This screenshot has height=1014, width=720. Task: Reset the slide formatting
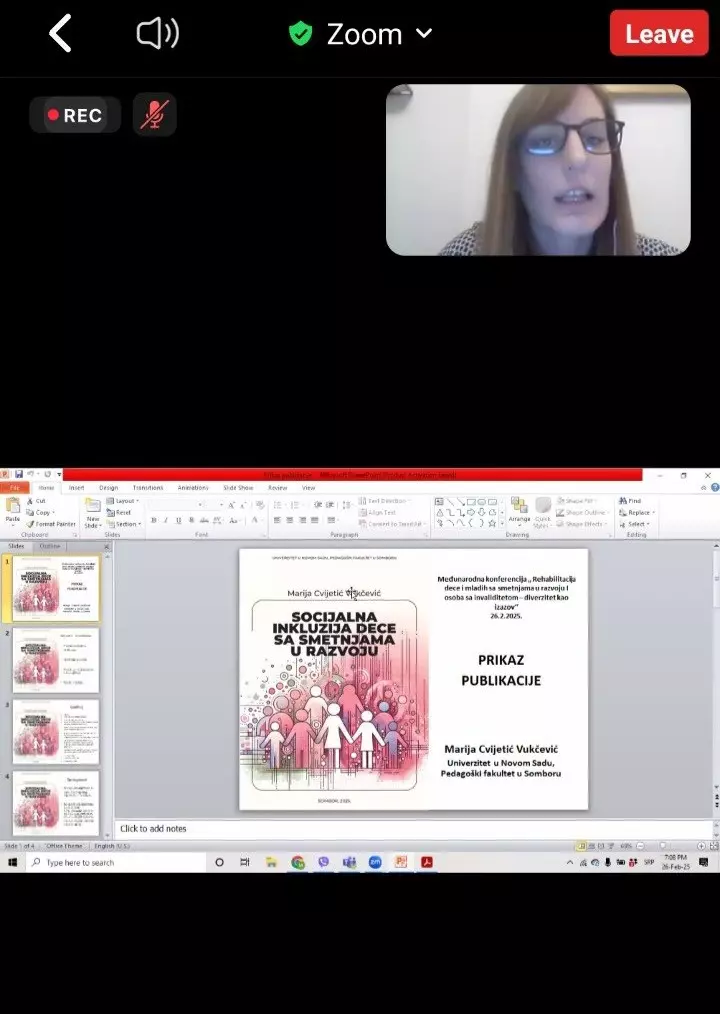[x=119, y=512]
